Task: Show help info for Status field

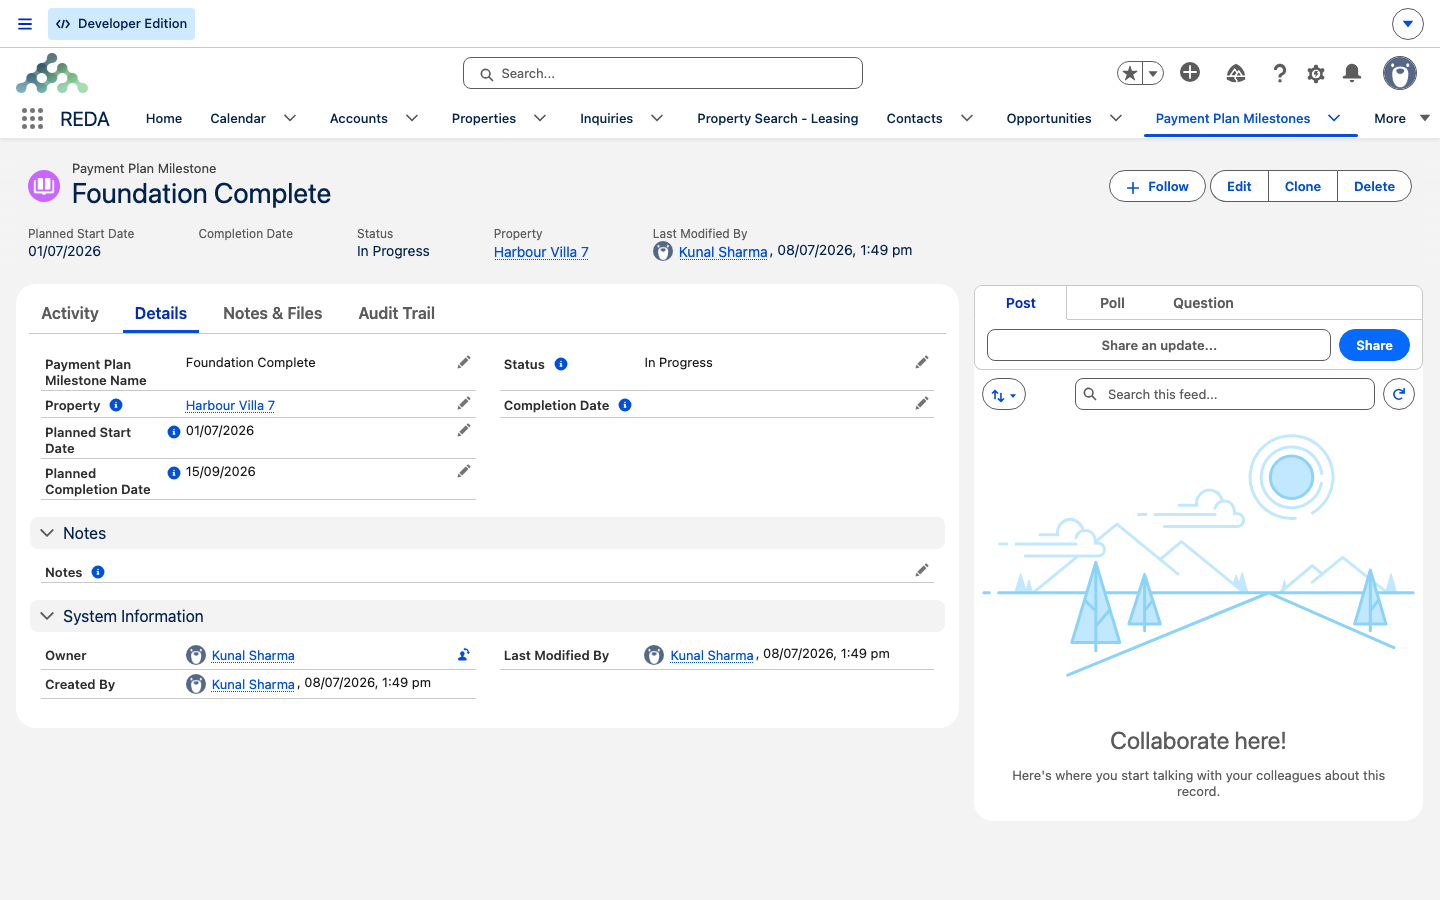Action: (x=561, y=364)
